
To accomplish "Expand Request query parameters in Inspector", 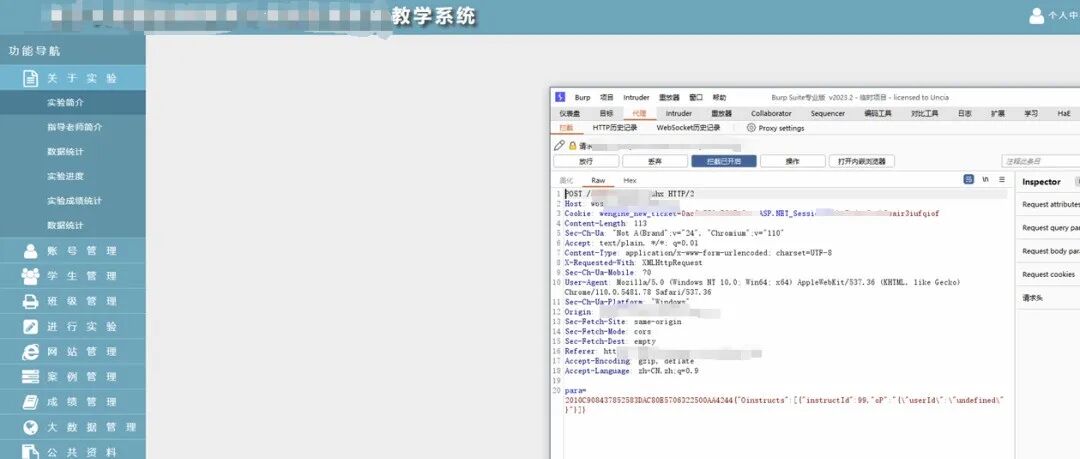I will (x=1048, y=228).
